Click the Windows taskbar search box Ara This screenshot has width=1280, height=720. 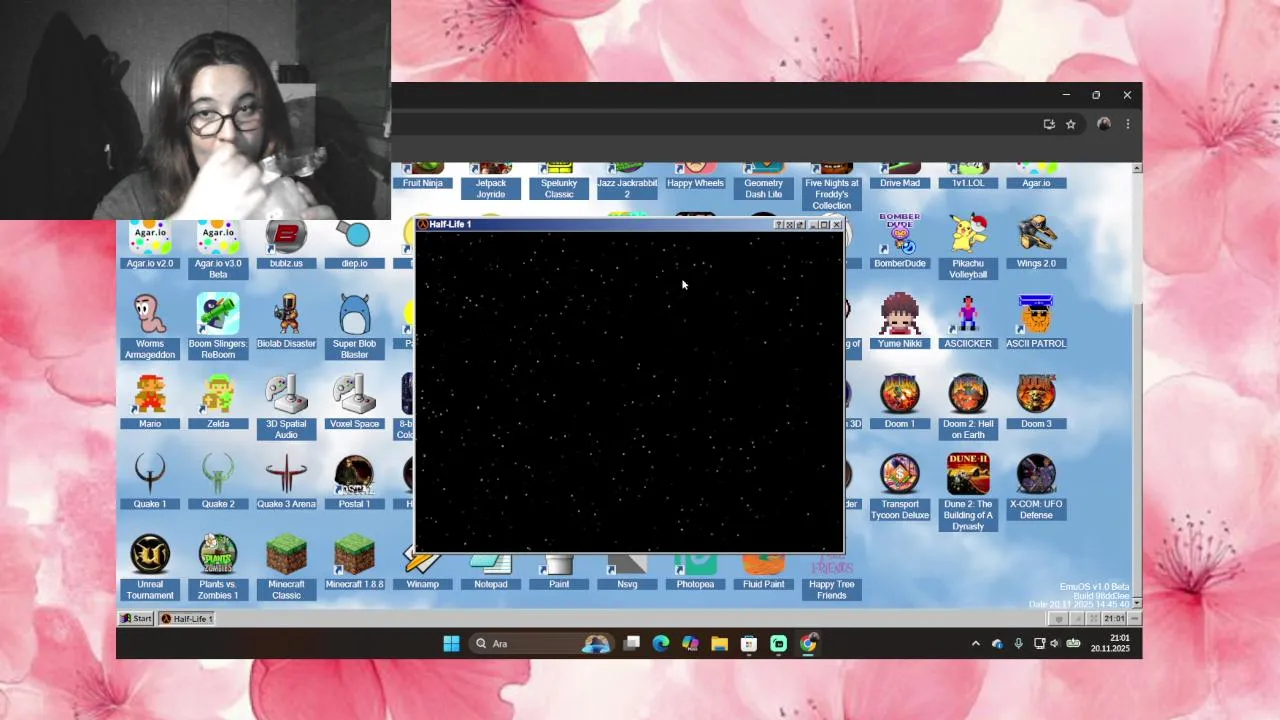point(541,644)
